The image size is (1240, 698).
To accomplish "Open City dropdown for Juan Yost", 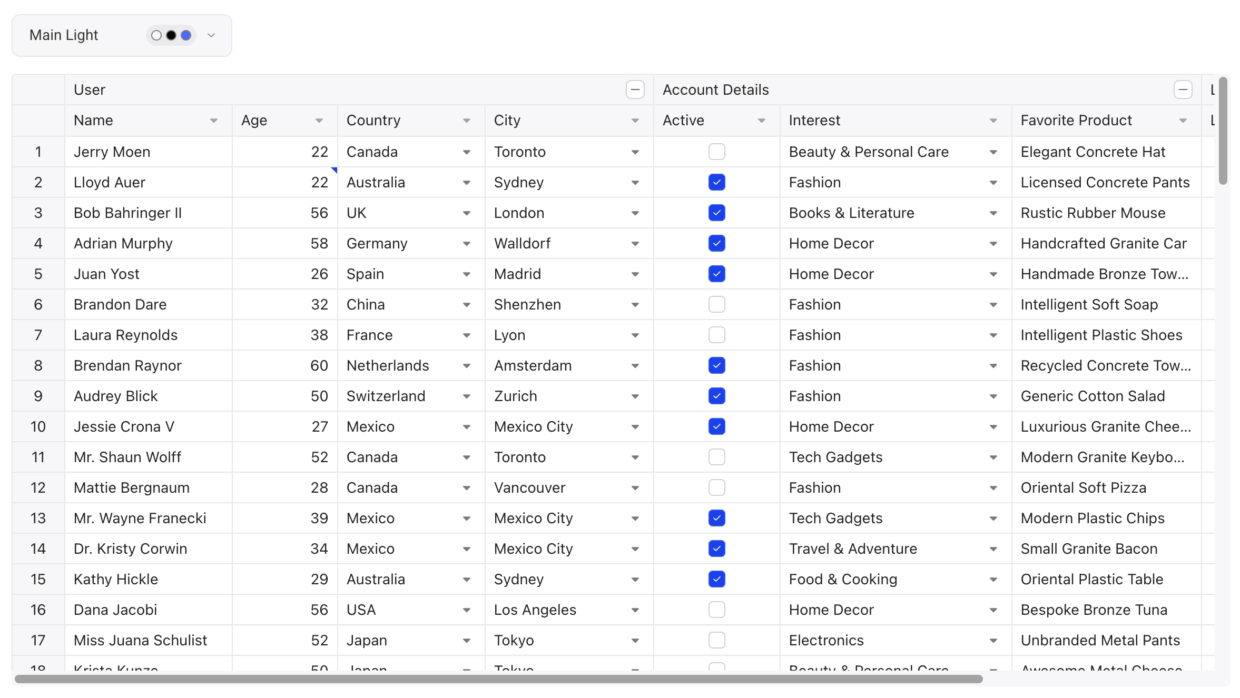I will point(635,274).
